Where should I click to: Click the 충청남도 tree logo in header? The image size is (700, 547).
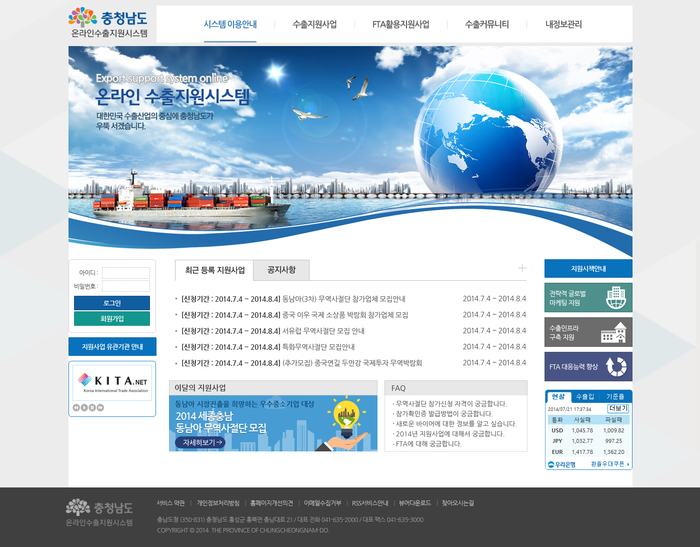83,17
